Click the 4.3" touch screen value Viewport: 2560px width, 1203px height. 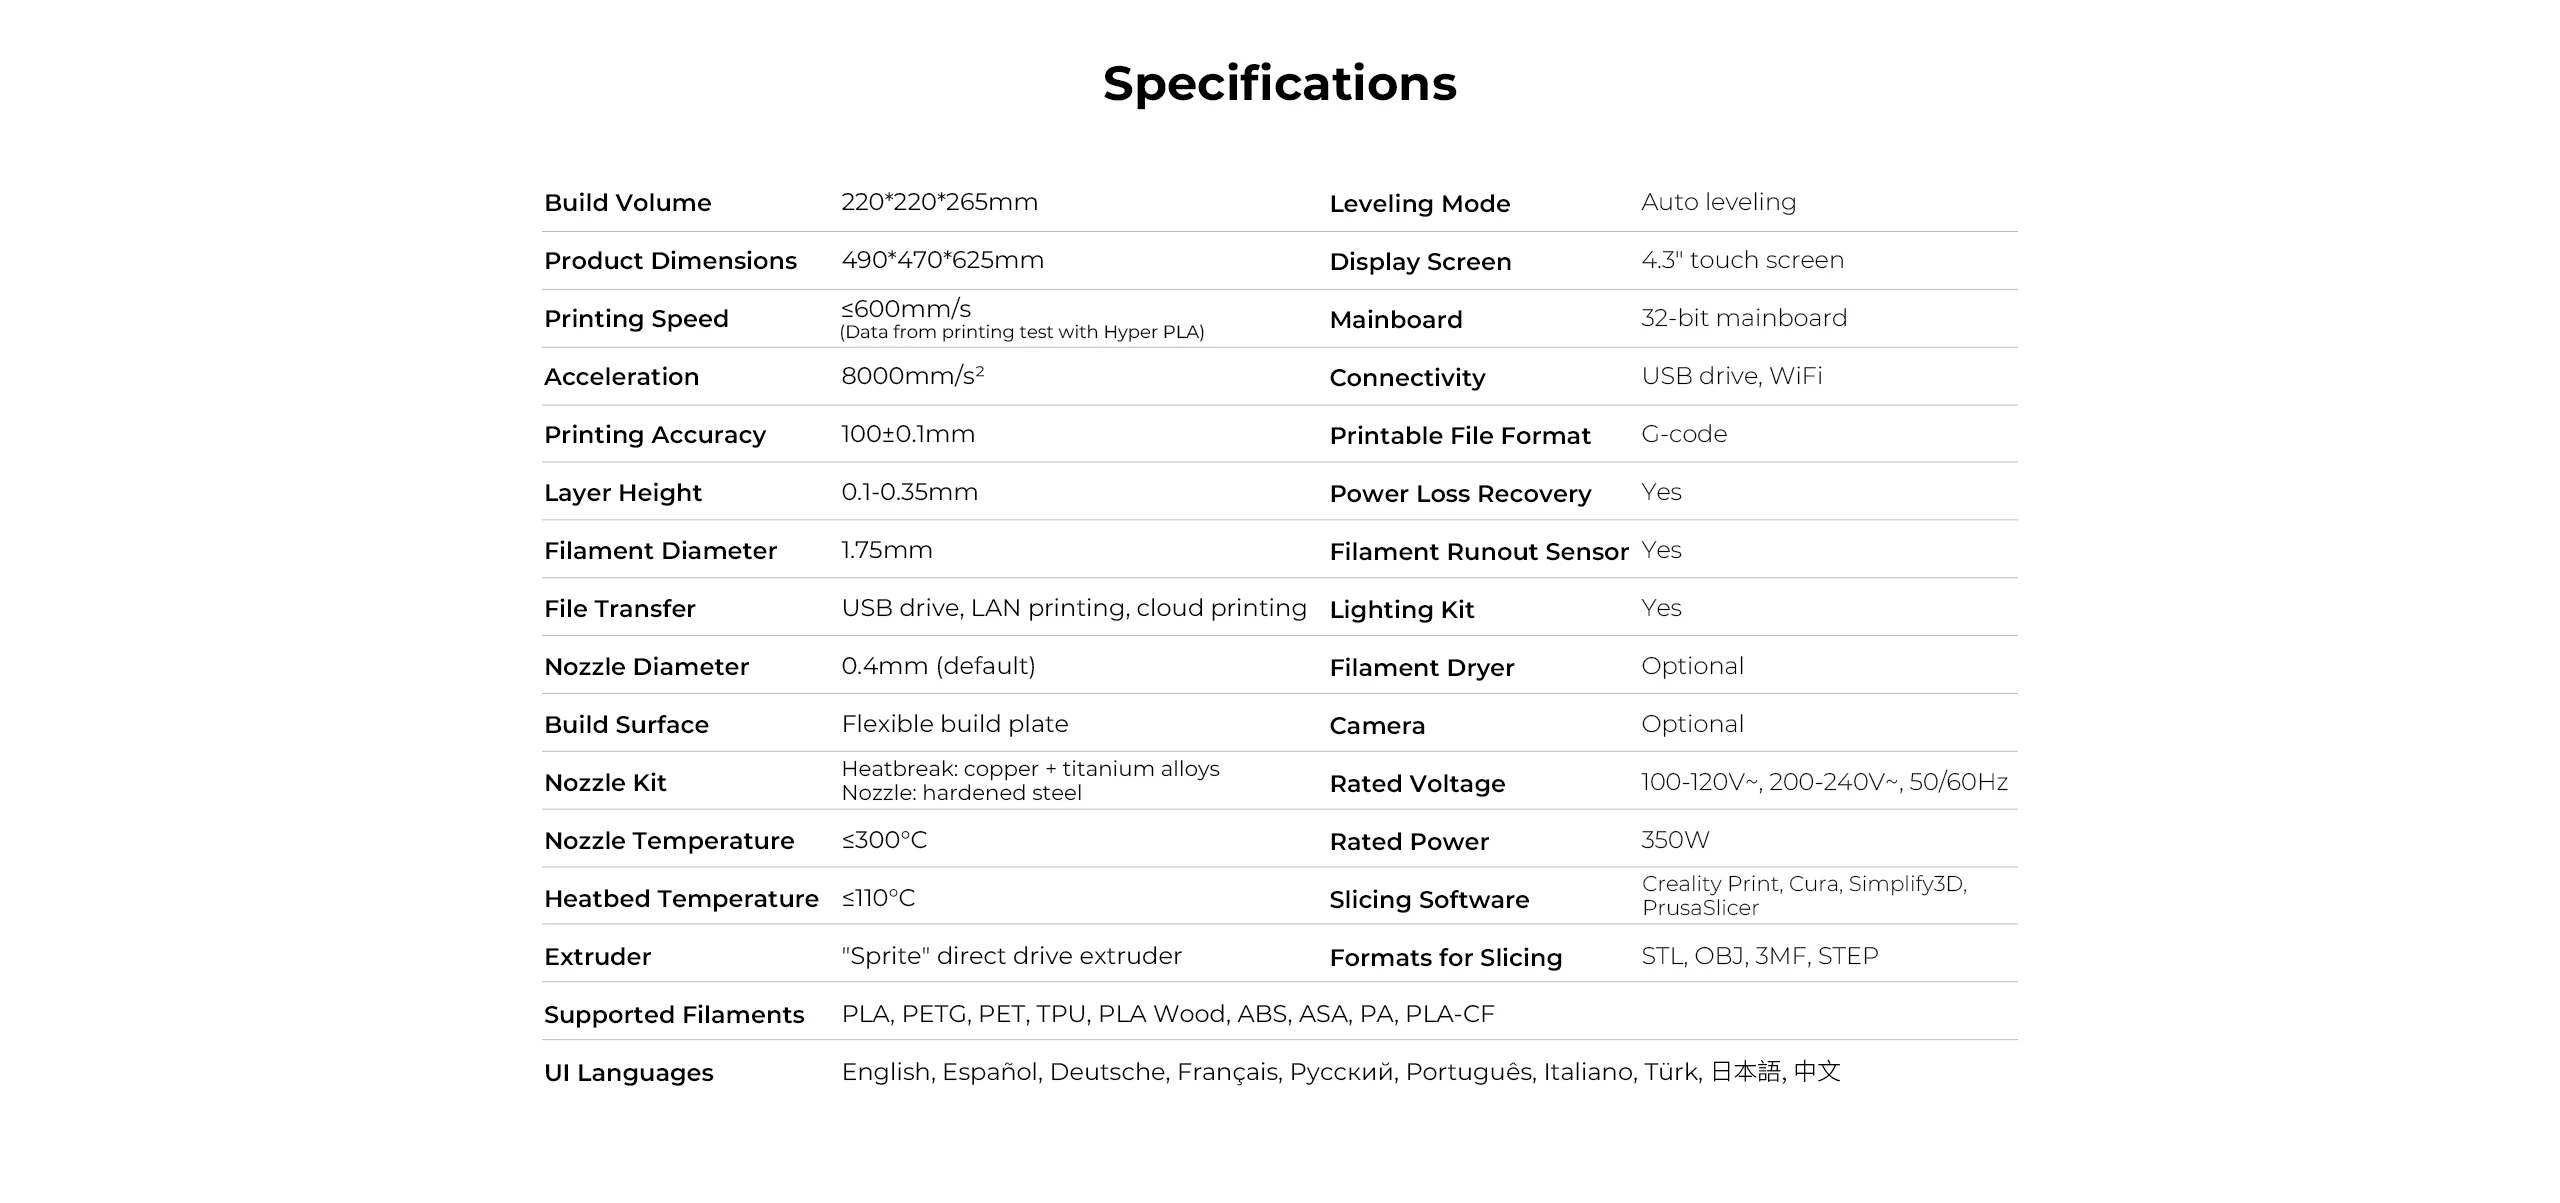pos(1742,260)
